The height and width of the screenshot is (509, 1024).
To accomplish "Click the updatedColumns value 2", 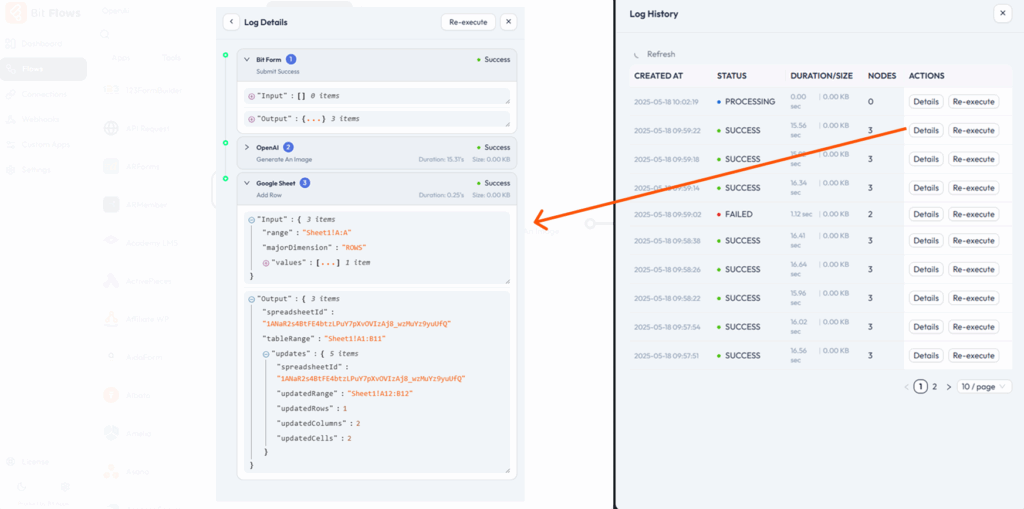I will [x=358, y=423].
